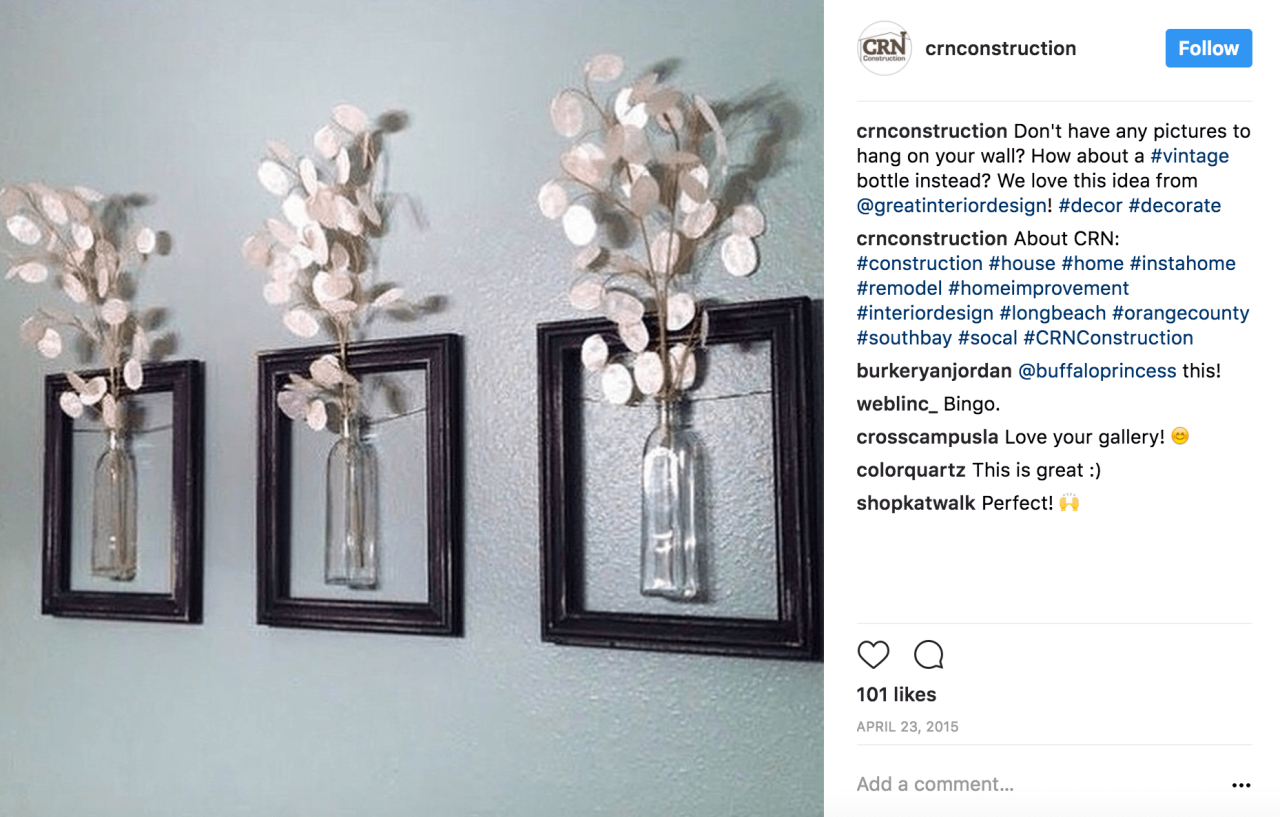View the weblinc_ commenter profile
The image size is (1280, 817).
897,404
